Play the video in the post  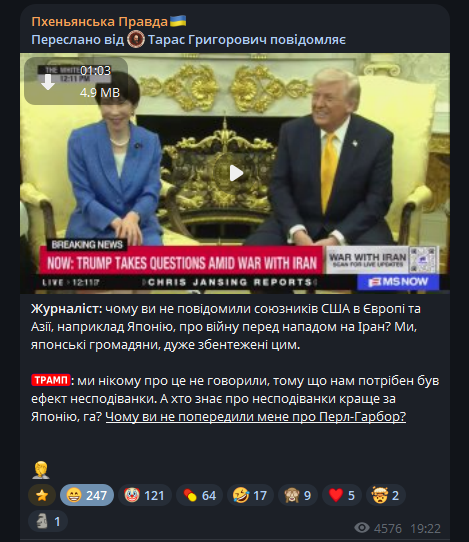(236, 173)
